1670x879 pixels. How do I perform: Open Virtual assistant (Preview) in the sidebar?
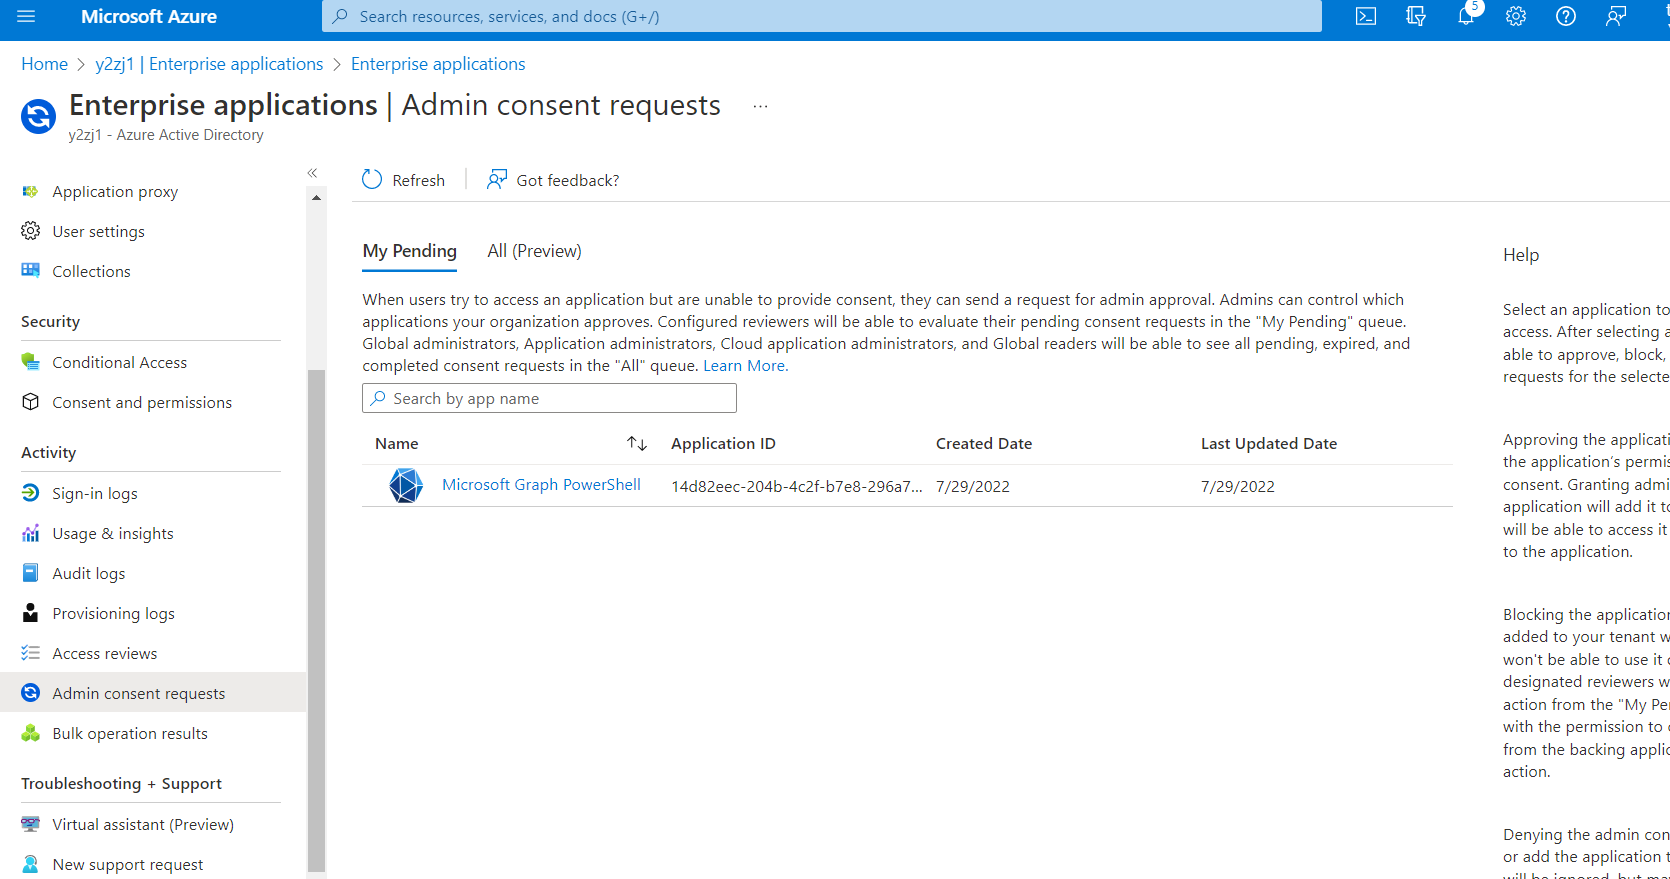tap(143, 824)
